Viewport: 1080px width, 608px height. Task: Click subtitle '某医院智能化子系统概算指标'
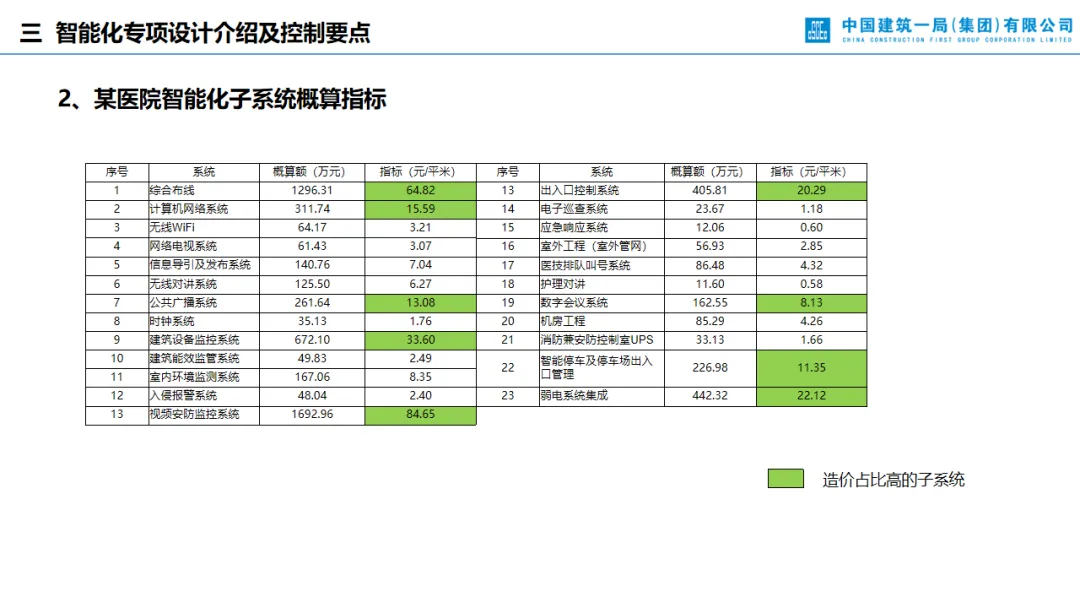click(x=240, y=99)
